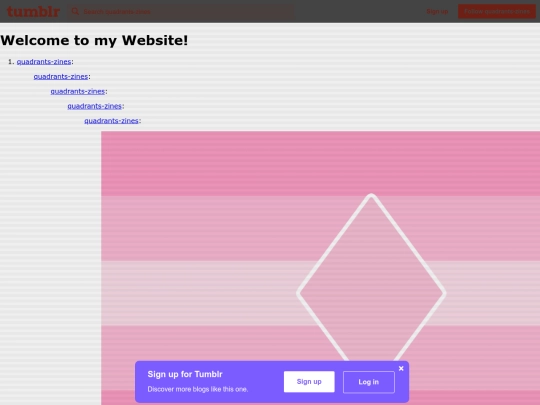Open fifth-level quadrants-zines link above image
The width and height of the screenshot is (540, 405).
pyautogui.click(x=111, y=121)
